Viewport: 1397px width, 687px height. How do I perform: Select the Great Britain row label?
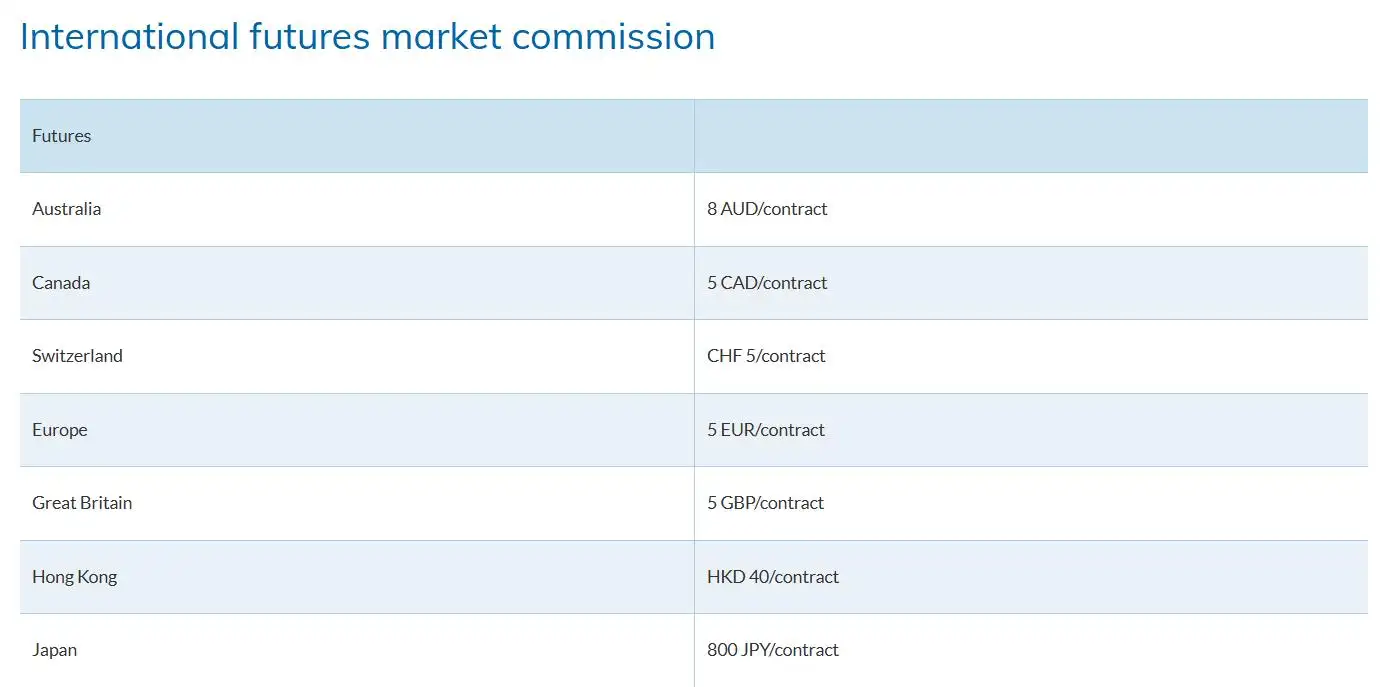click(82, 503)
